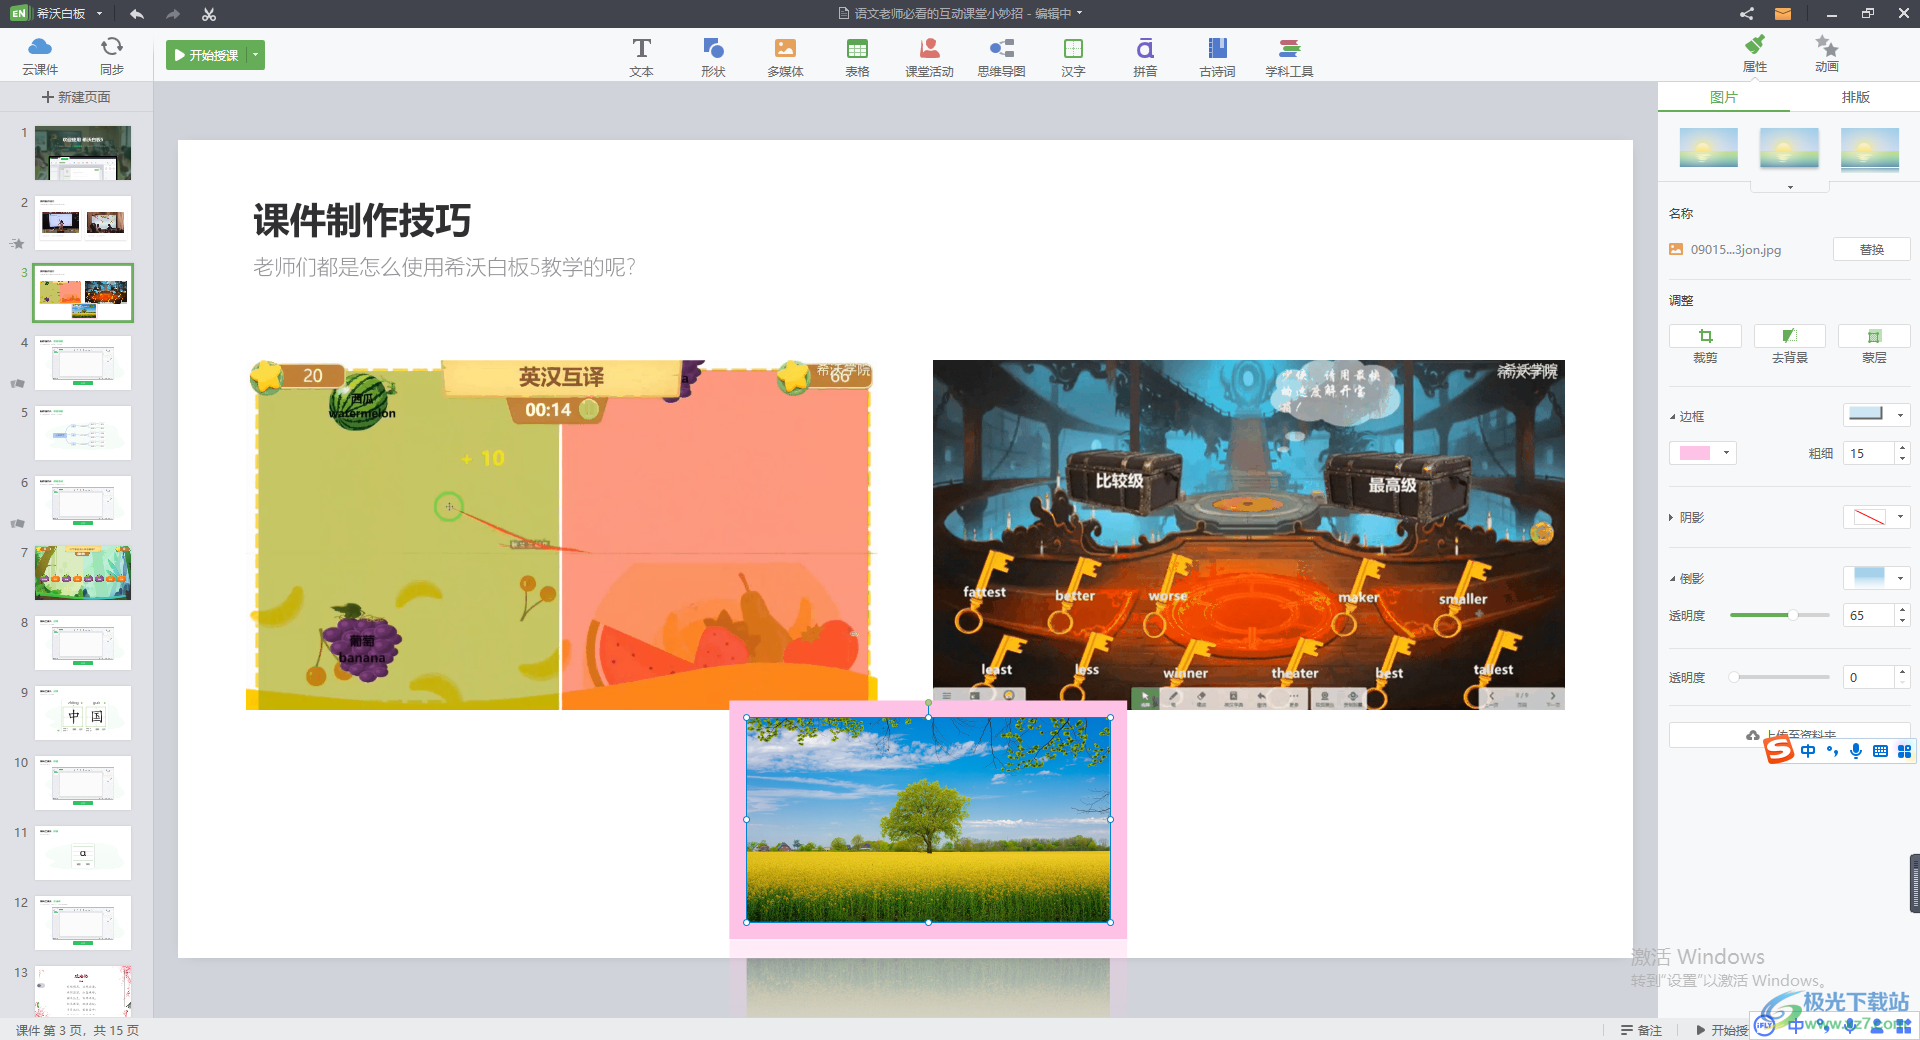Select the 英汉互译 game image on slide

click(561, 534)
